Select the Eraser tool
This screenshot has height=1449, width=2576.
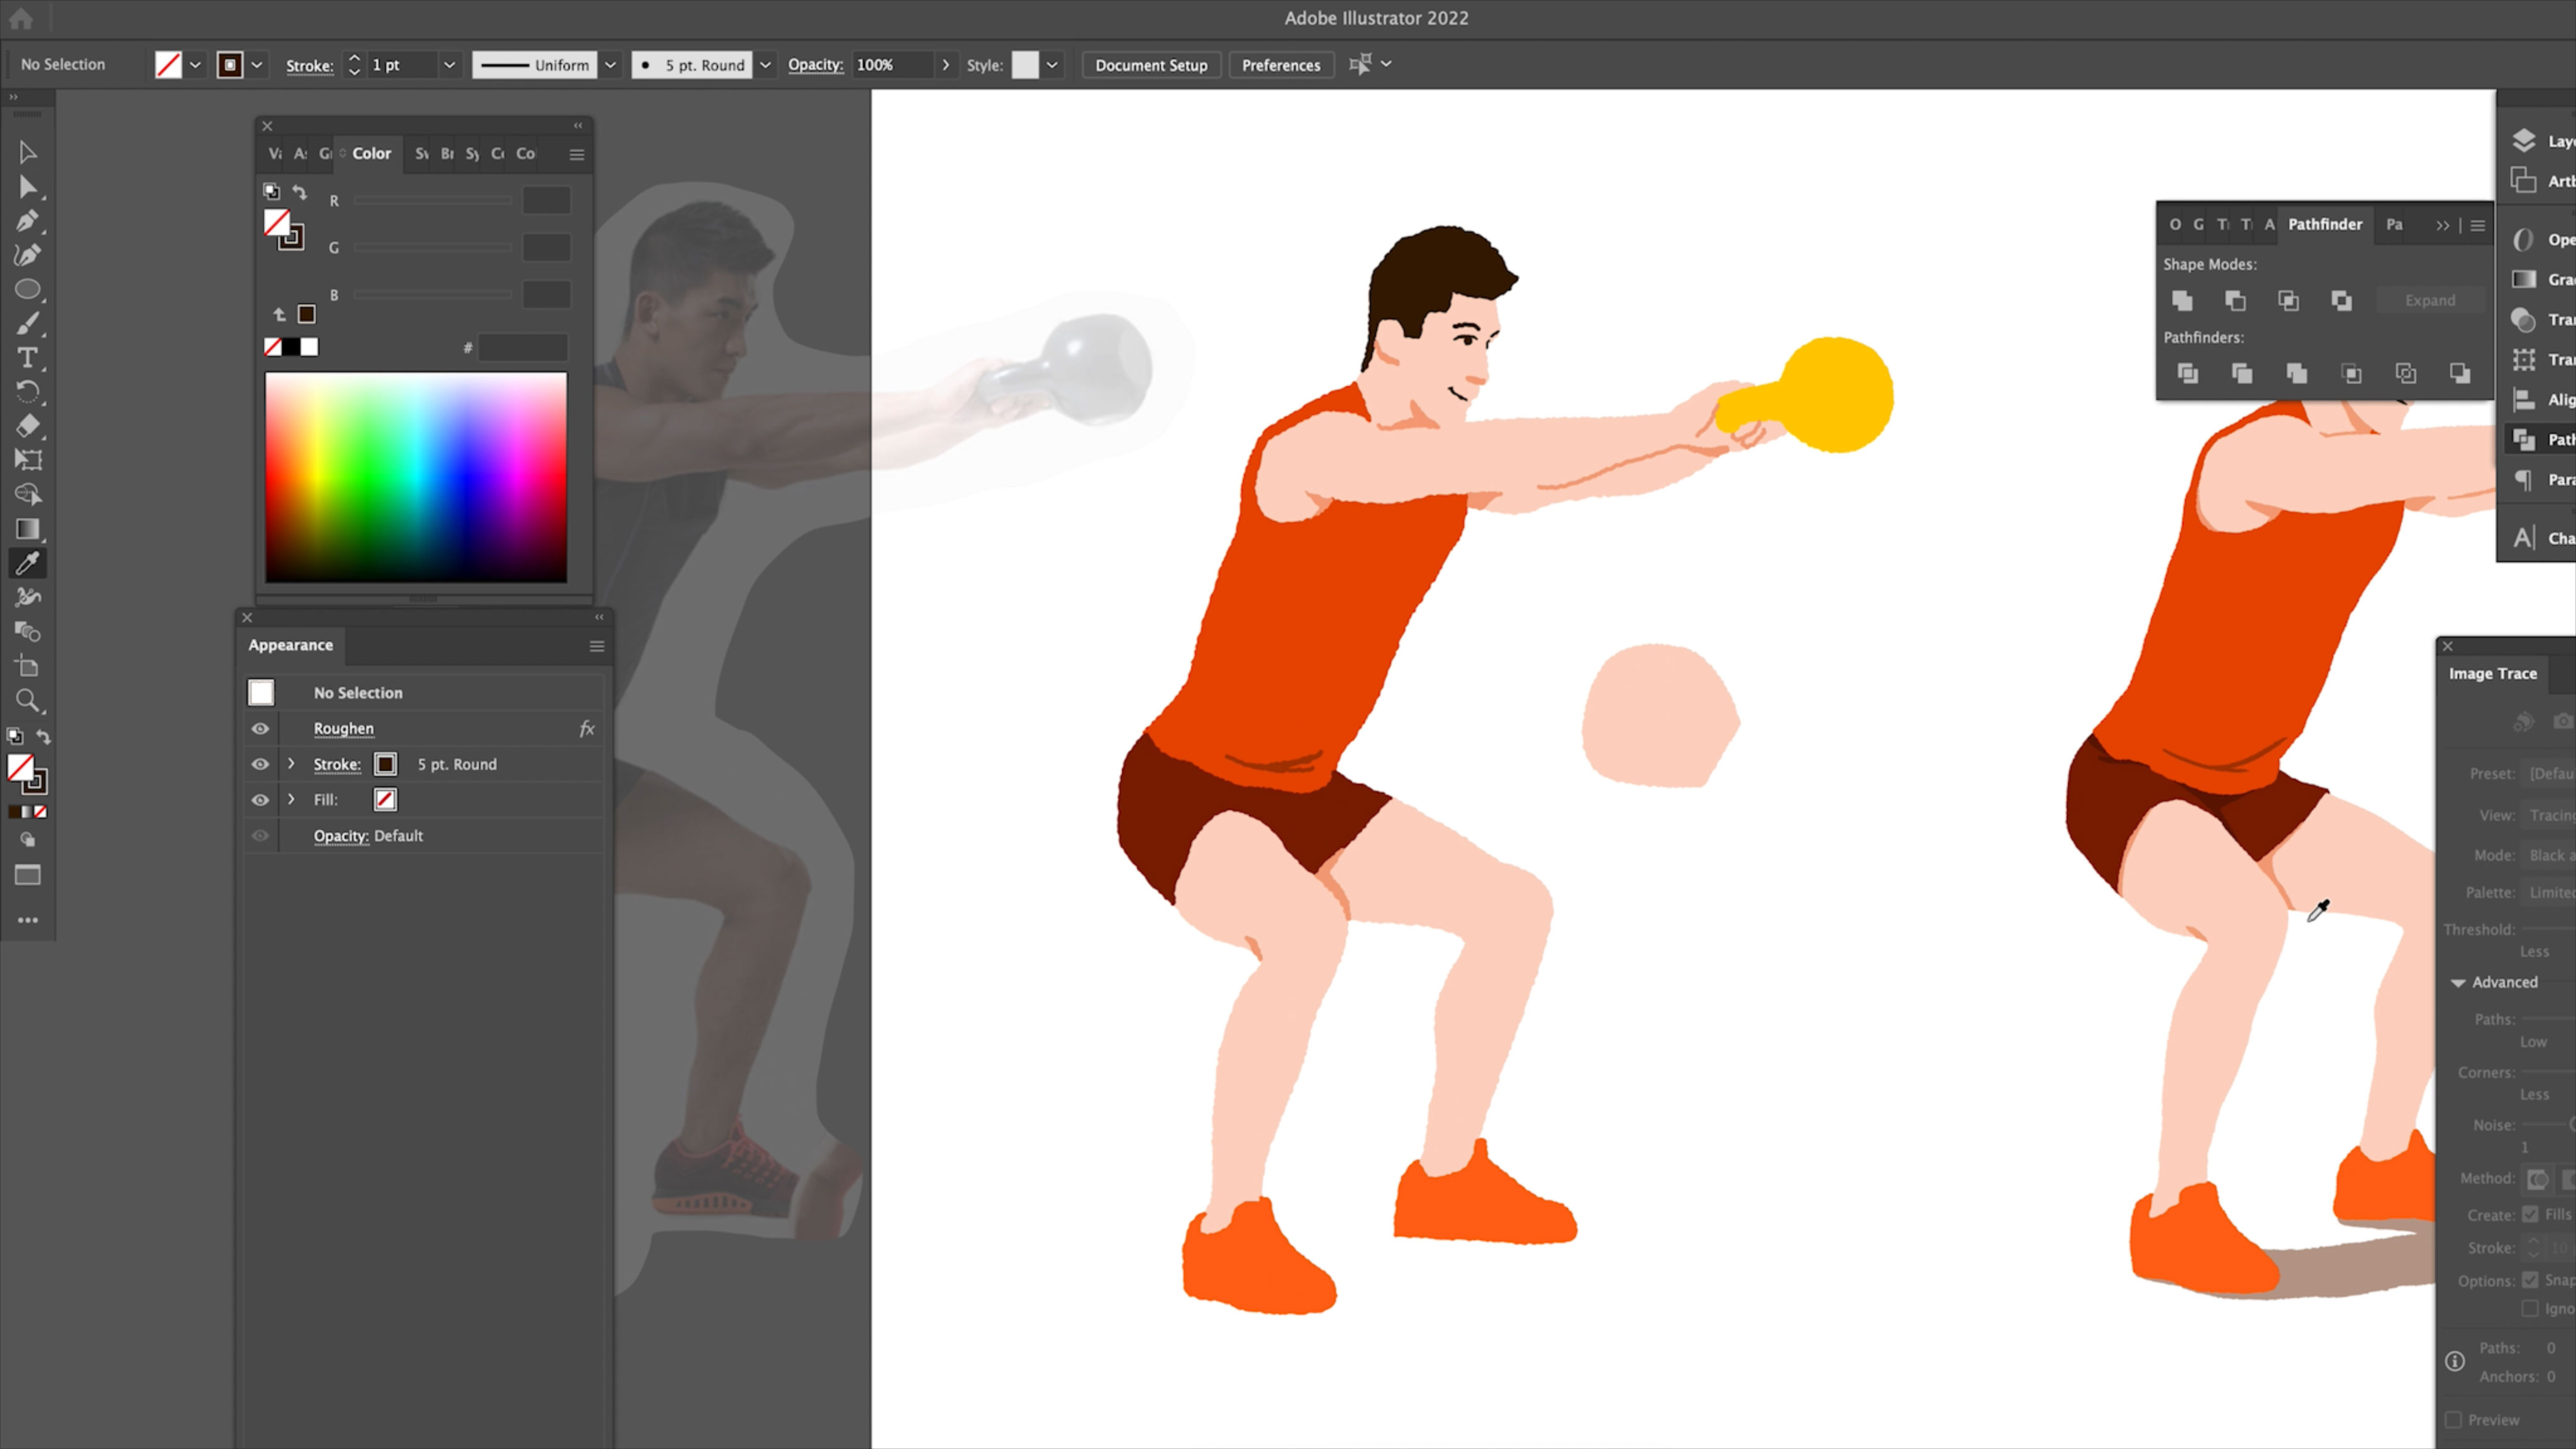coord(27,426)
